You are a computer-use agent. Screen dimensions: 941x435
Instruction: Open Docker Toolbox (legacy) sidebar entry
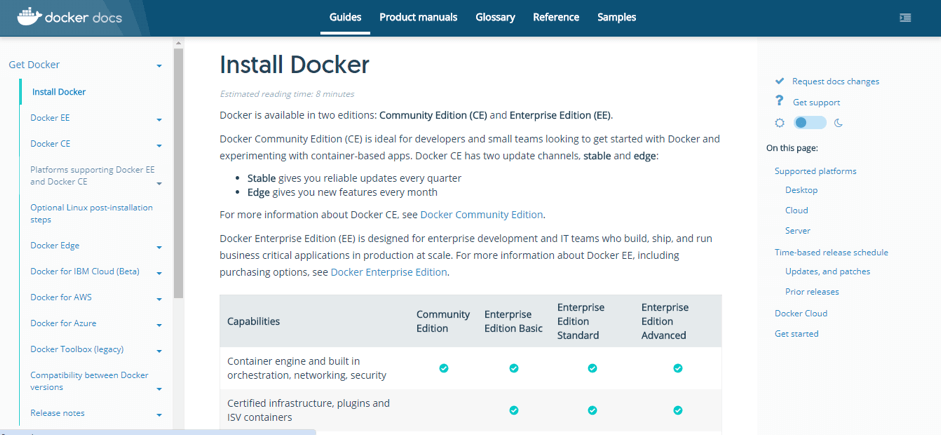click(77, 349)
